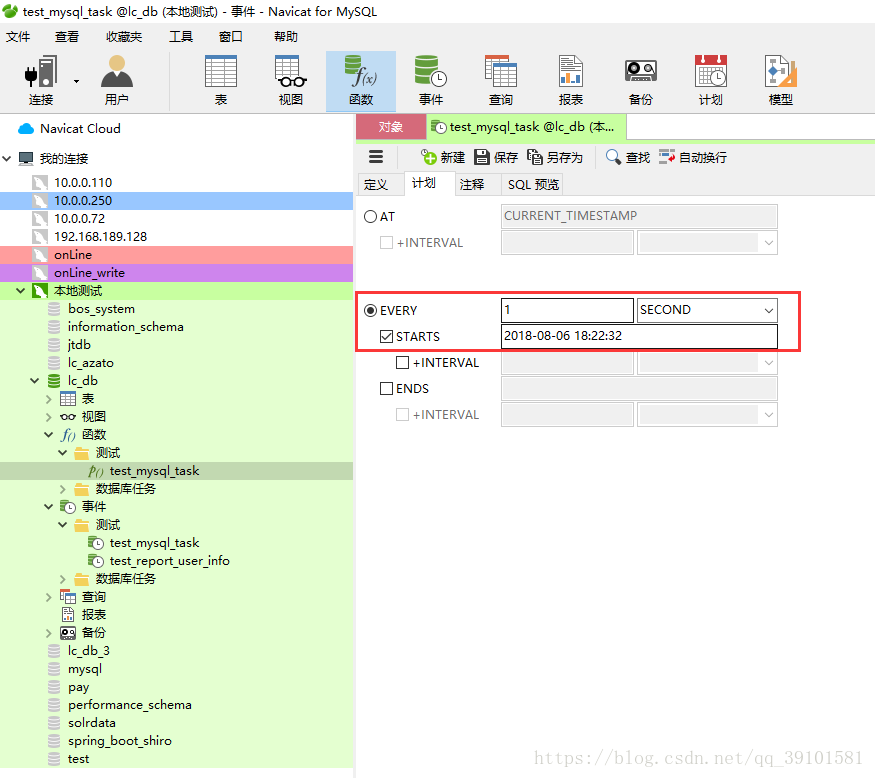Click the Navicat Cloud icon
The height and width of the screenshot is (778, 875).
click(x=26, y=129)
